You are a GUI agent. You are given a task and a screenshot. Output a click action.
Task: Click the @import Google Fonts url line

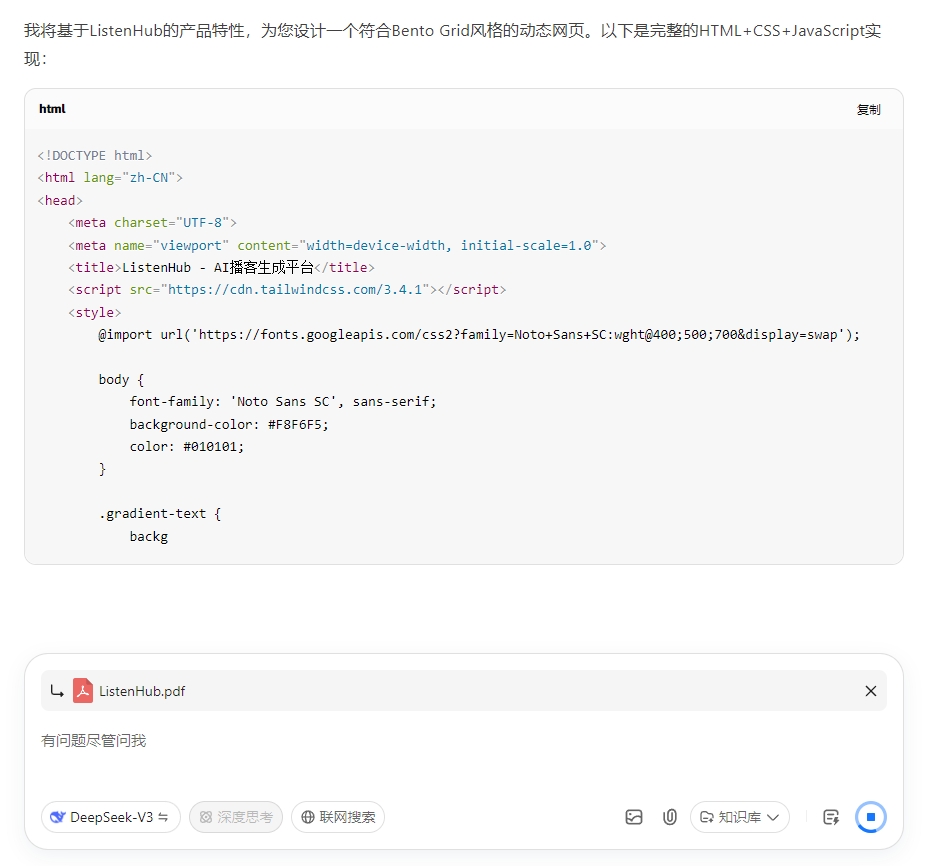click(479, 335)
